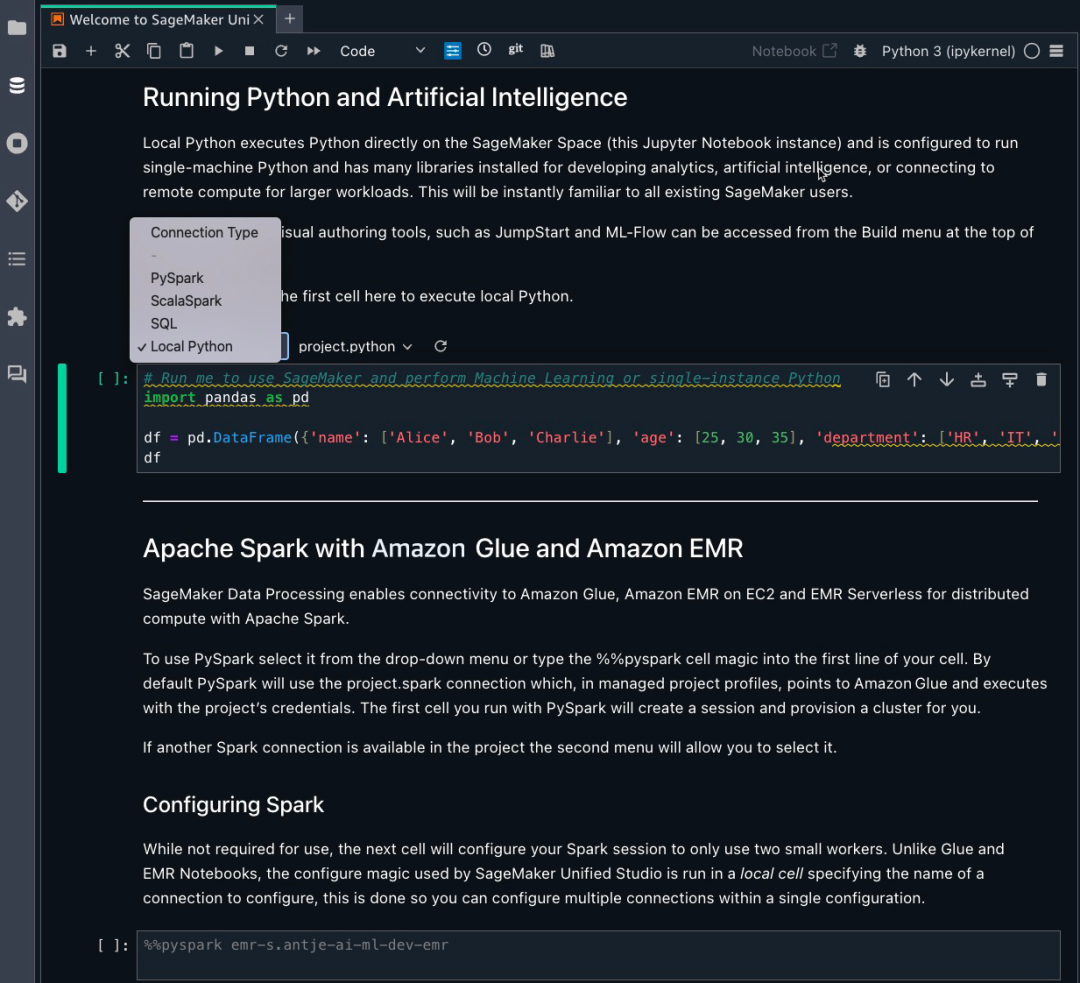The image size is (1080, 983).
Task: Click the %%pyspark emr-s code cell
Action: [x=598, y=955]
